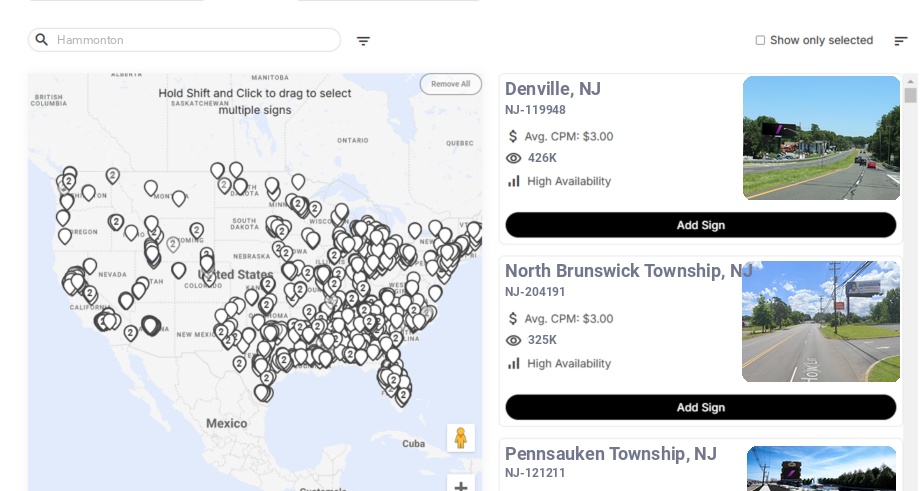Click North Brunswick availability bars icon
The width and height of the screenshot is (920, 491).
point(514,363)
